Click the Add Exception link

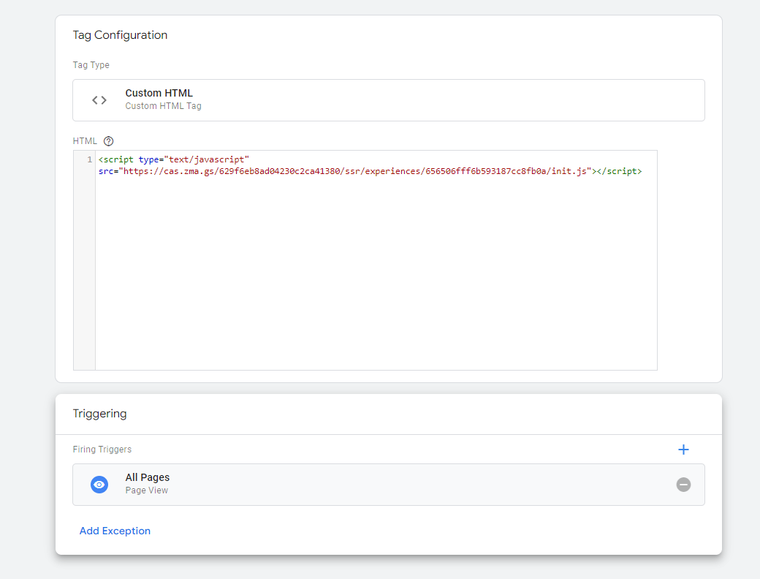115,531
